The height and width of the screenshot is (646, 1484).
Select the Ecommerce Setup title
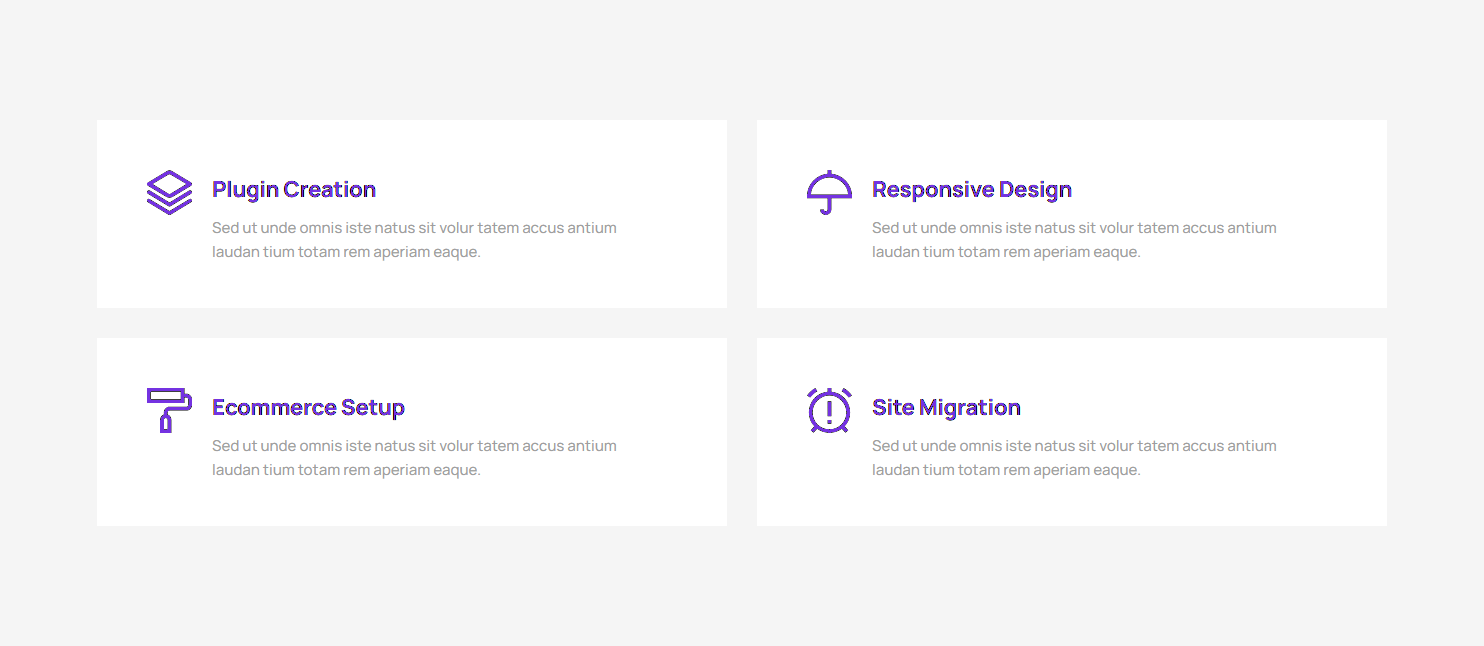[x=308, y=407]
